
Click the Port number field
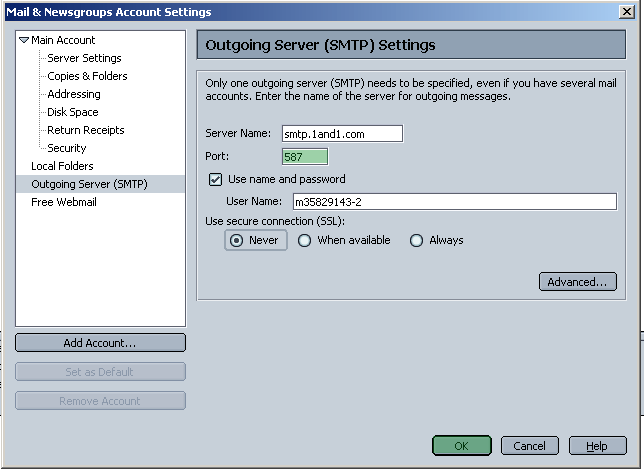[305, 157]
